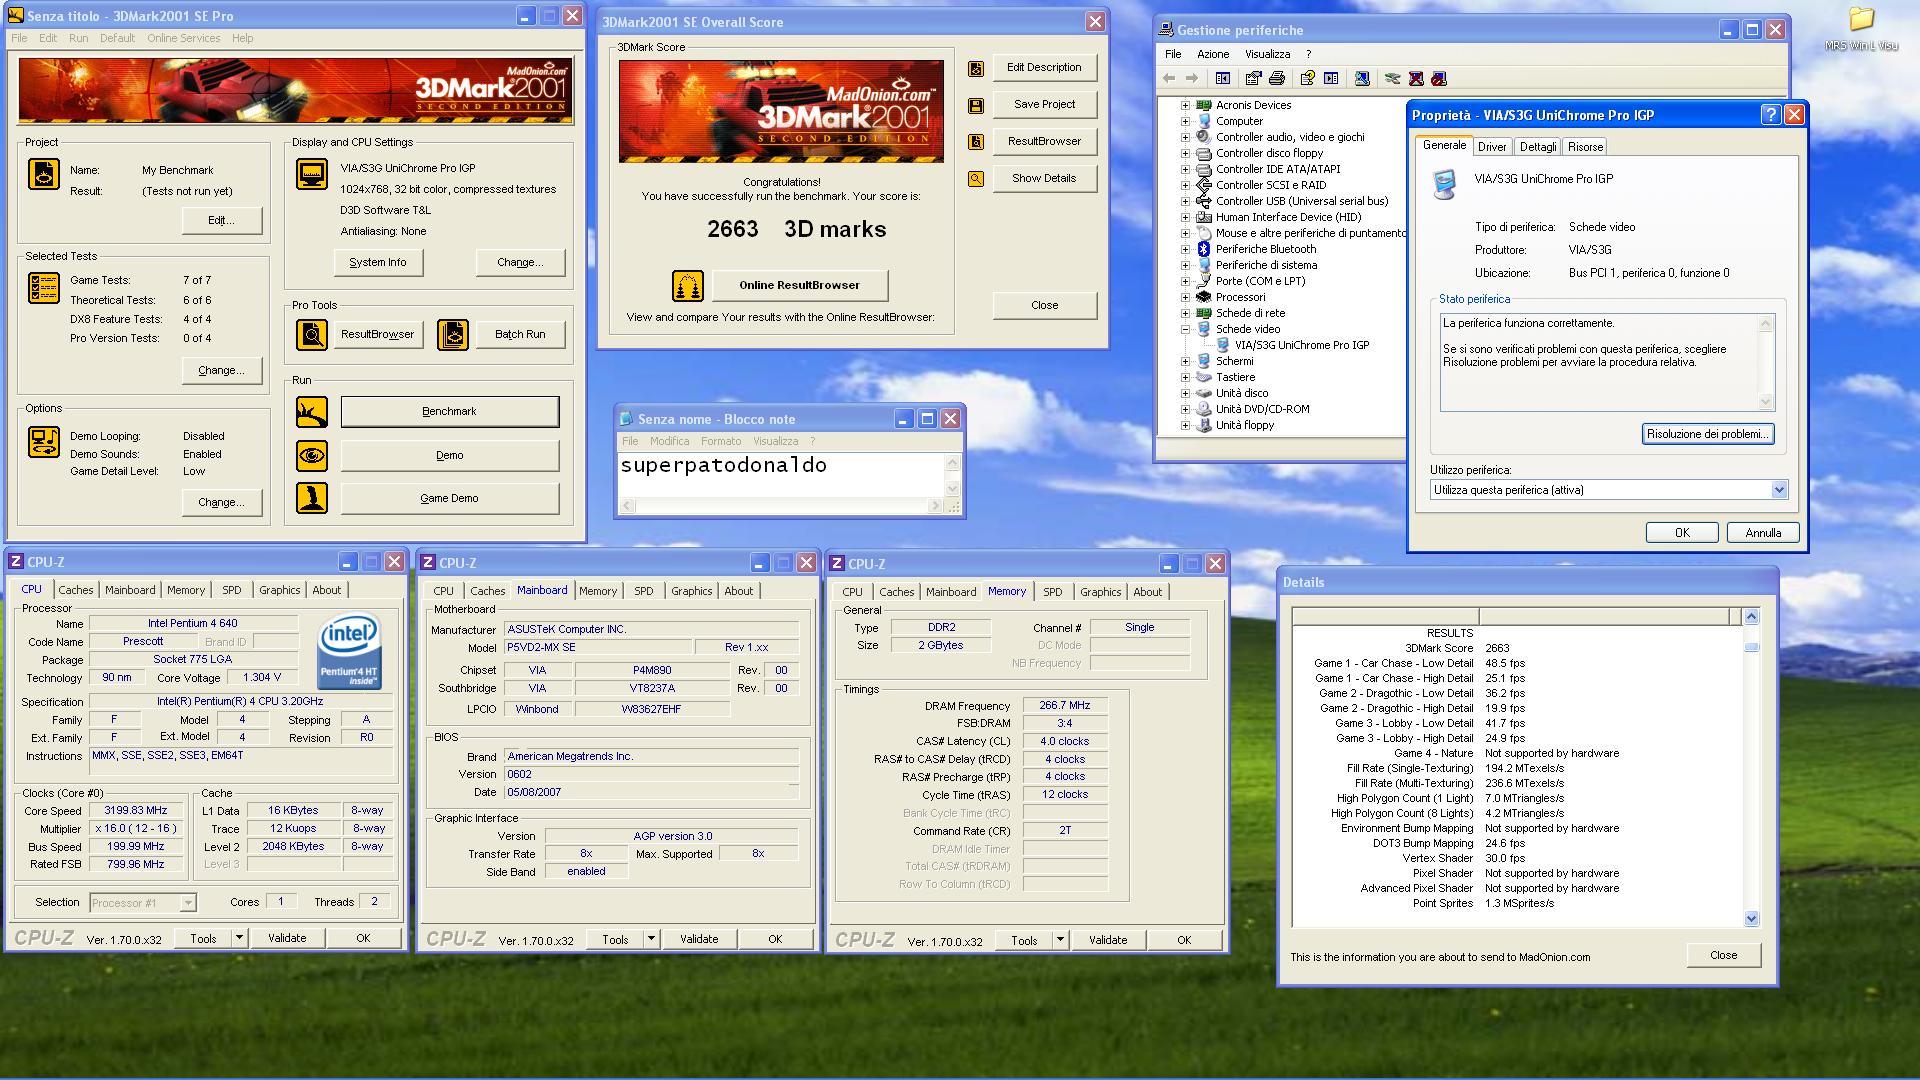The height and width of the screenshot is (1080, 1920).
Task: Open the Processor Selection dropdown in CPU-Z
Action: click(188, 903)
